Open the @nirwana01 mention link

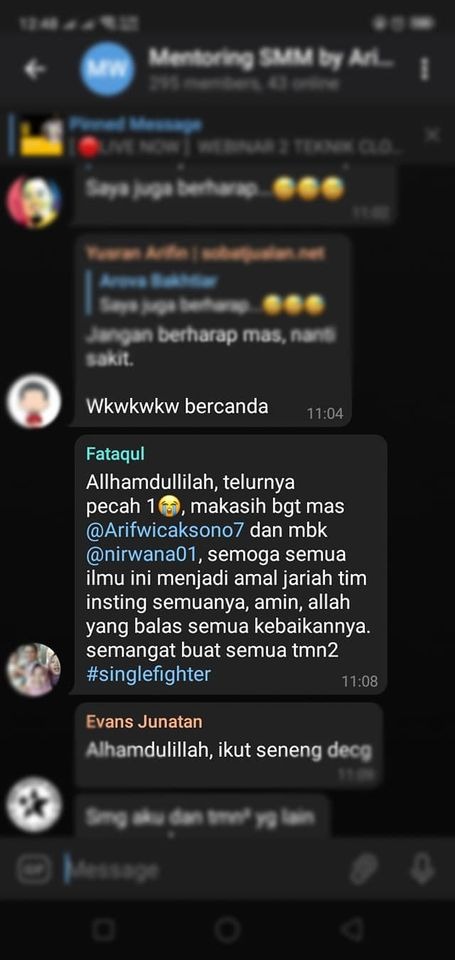(x=141, y=554)
